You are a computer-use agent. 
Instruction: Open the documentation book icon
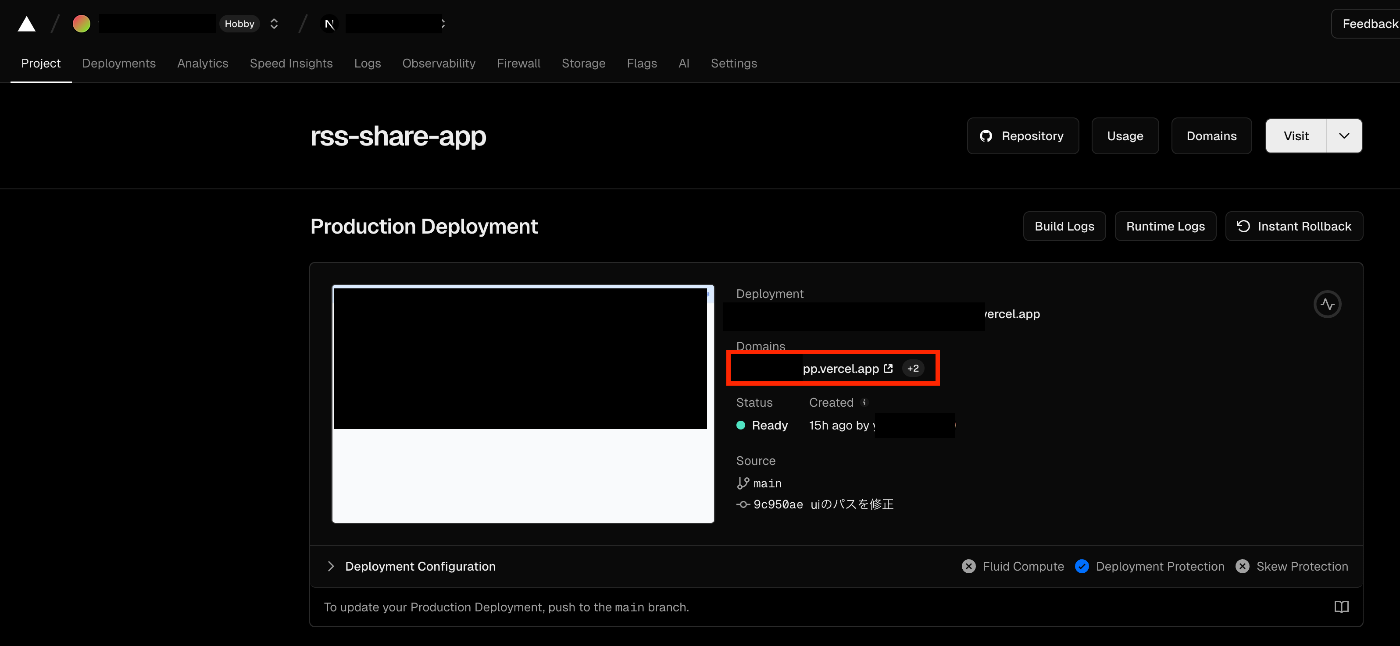pos(1342,607)
